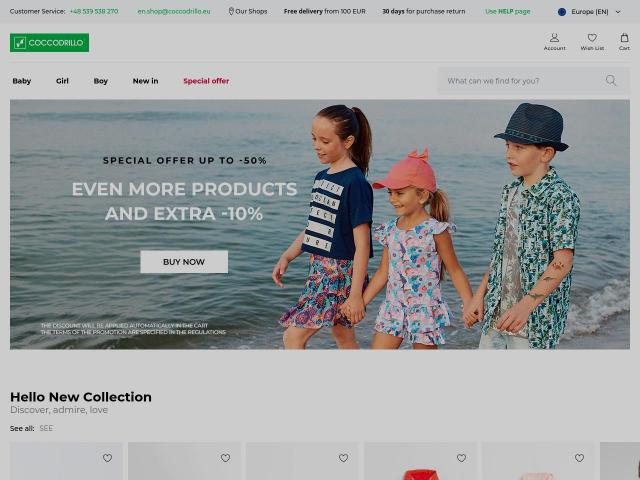Open the Cart bag icon
This screenshot has width=640, height=480.
click(x=624, y=38)
